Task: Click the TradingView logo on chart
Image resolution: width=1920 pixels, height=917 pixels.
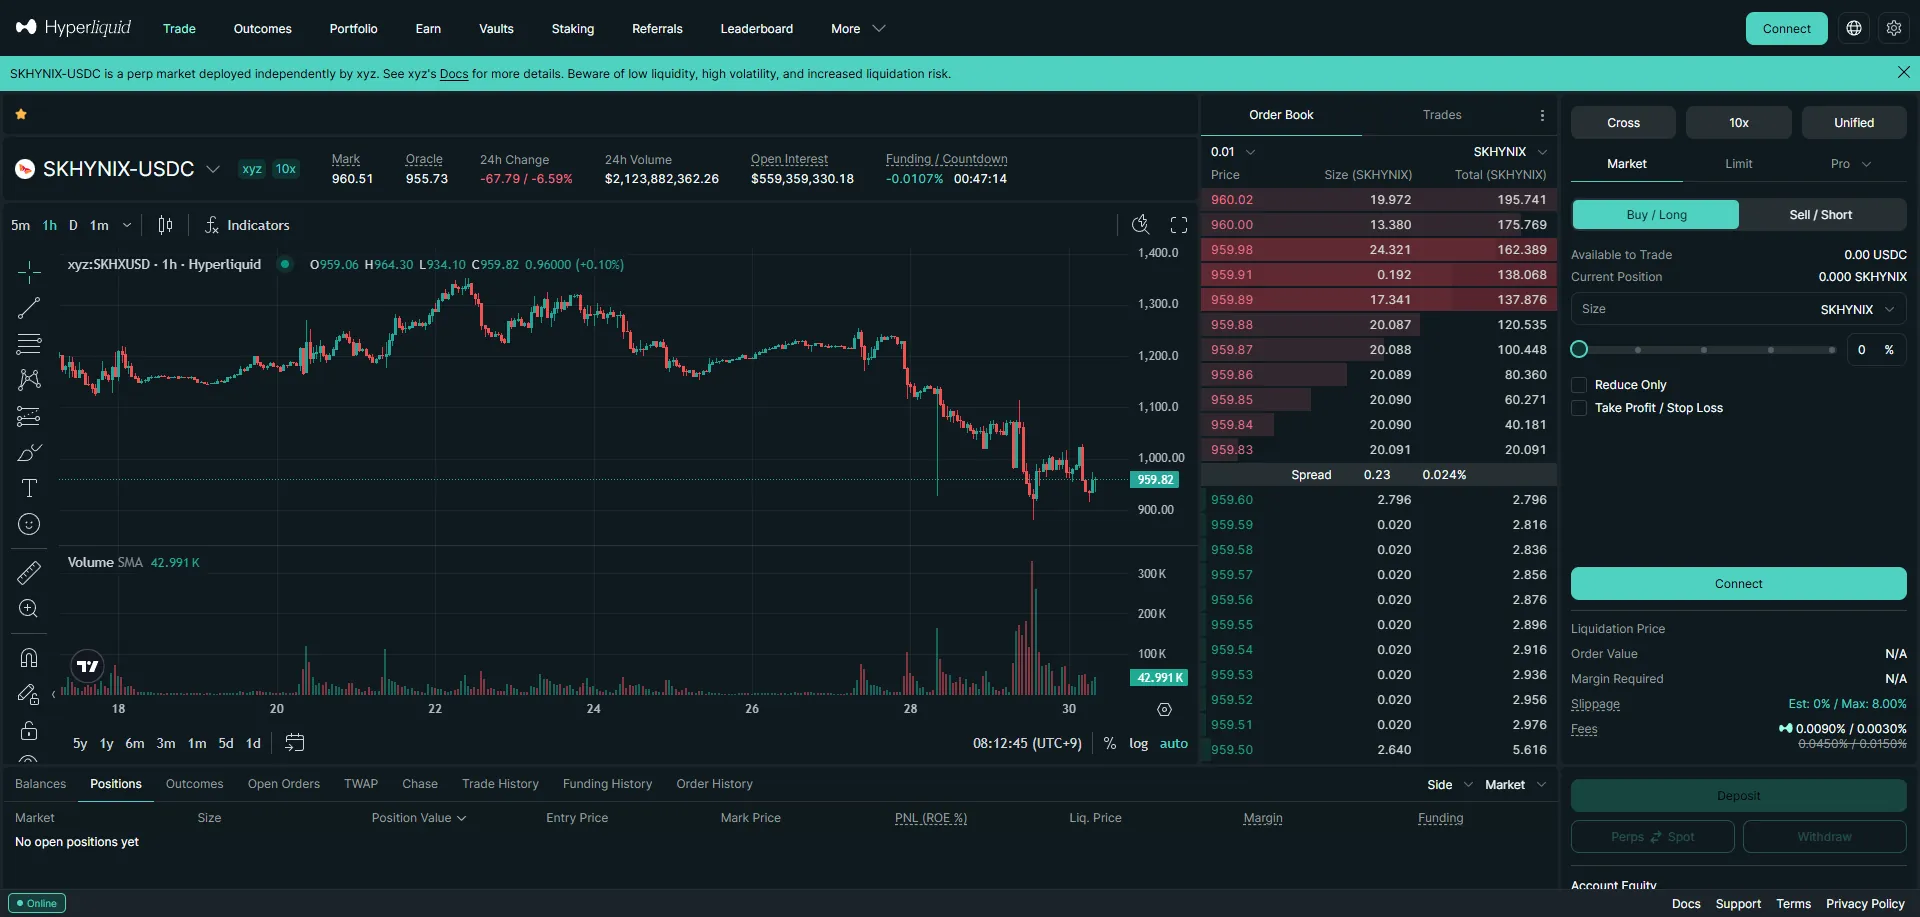Action: [88, 666]
